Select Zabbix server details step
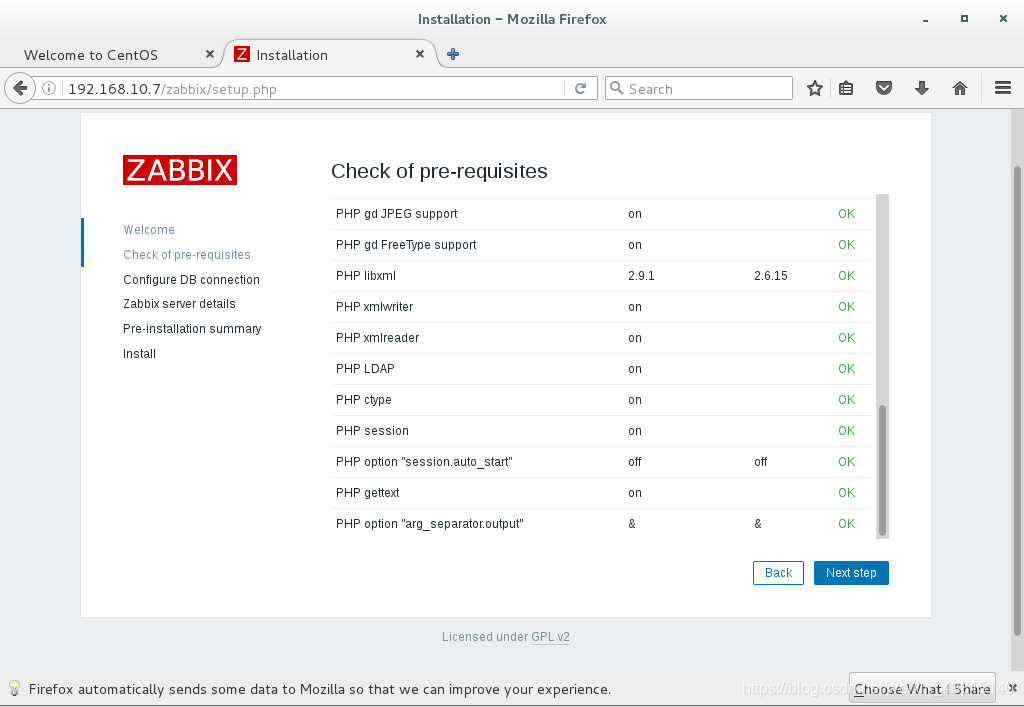 click(x=179, y=304)
